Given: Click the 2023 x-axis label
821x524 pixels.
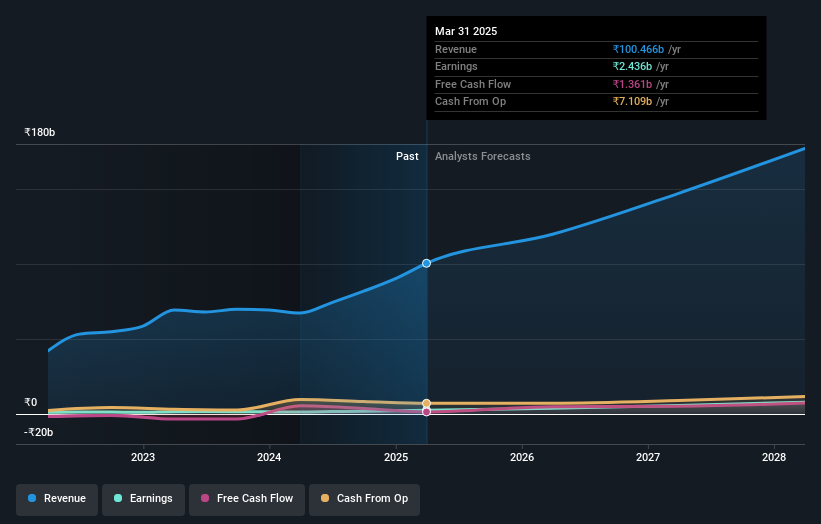Looking at the screenshot, I should [x=143, y=457].
